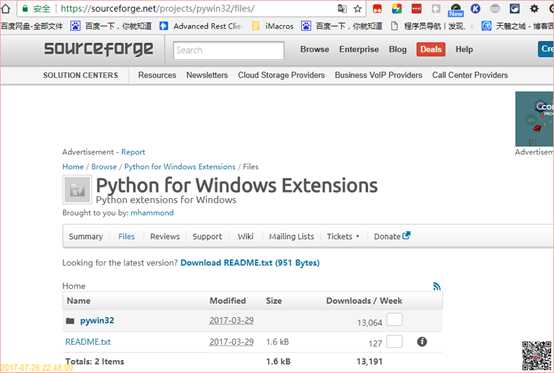Open Cloud Storage Providers link
The height and width of the screenshot is (373, 554).
tap(281, 75)
